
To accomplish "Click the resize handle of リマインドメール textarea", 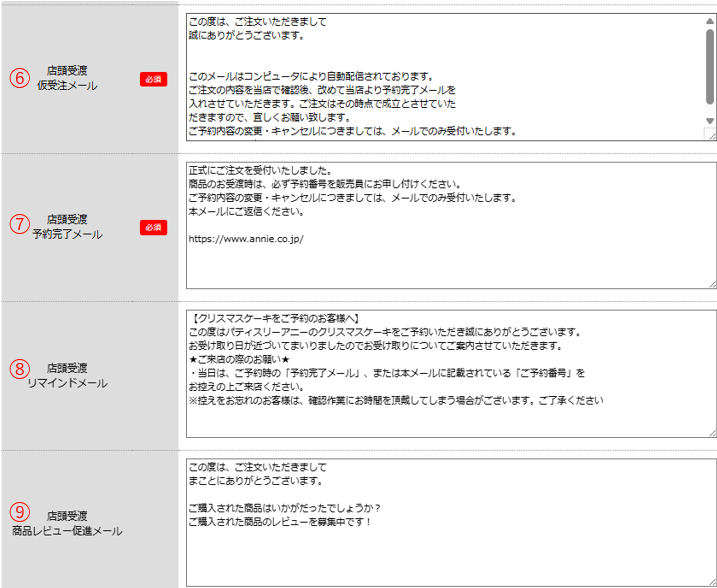I will [711, 432].
